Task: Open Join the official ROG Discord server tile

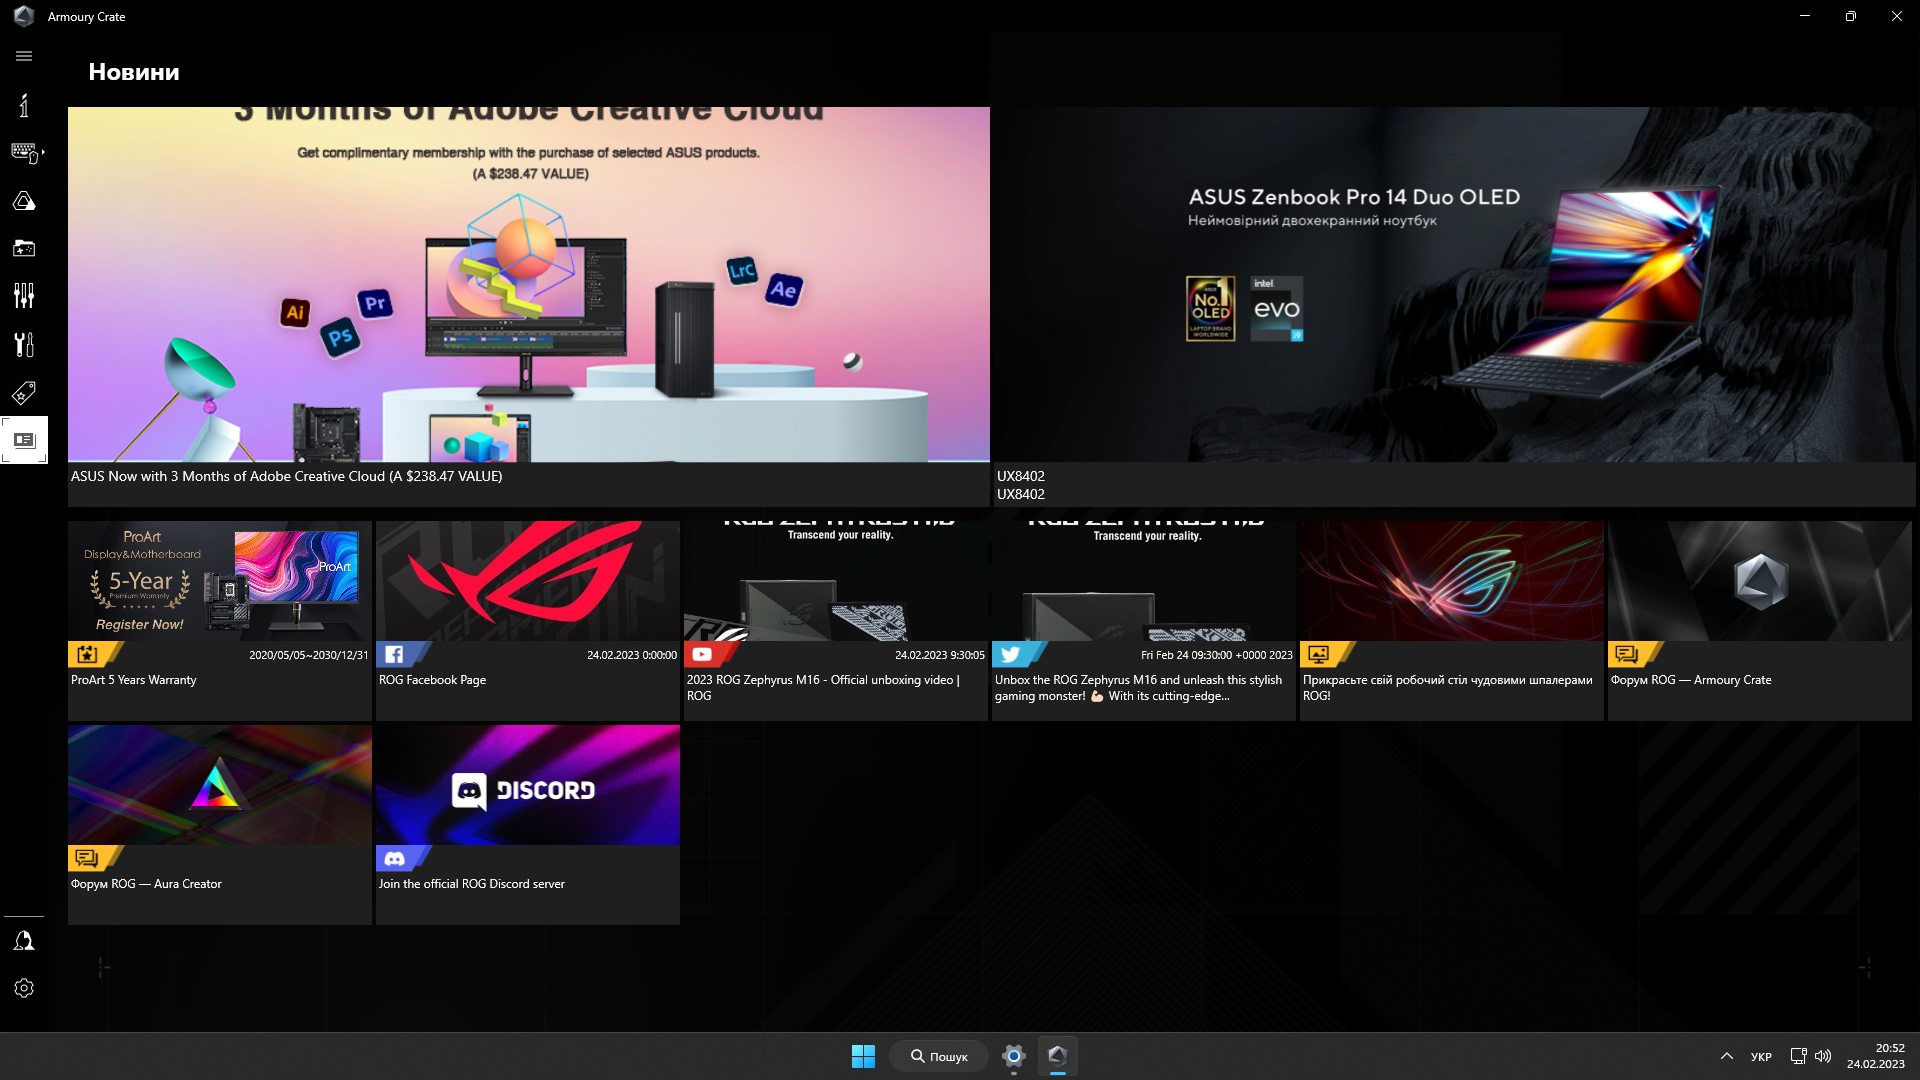Action: [527, 824]
